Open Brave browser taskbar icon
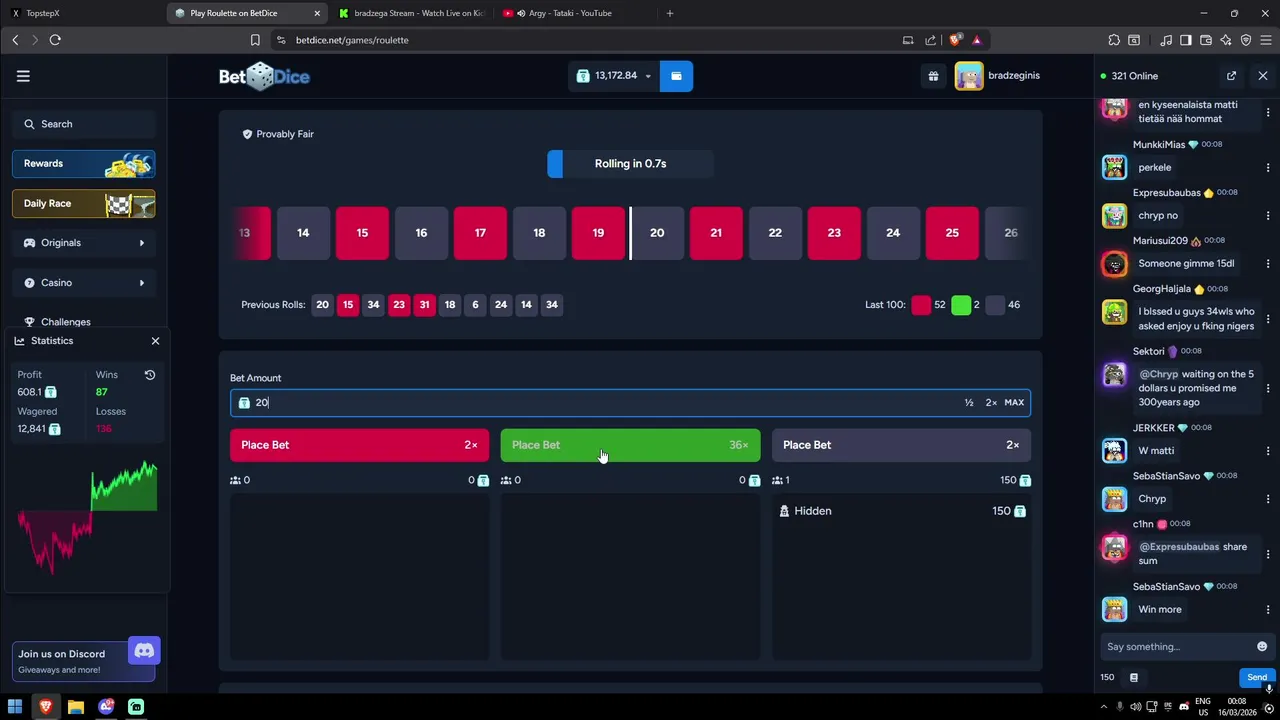Image resolution: width=1280 pixels, height=720 pixels. click(45, 707)
